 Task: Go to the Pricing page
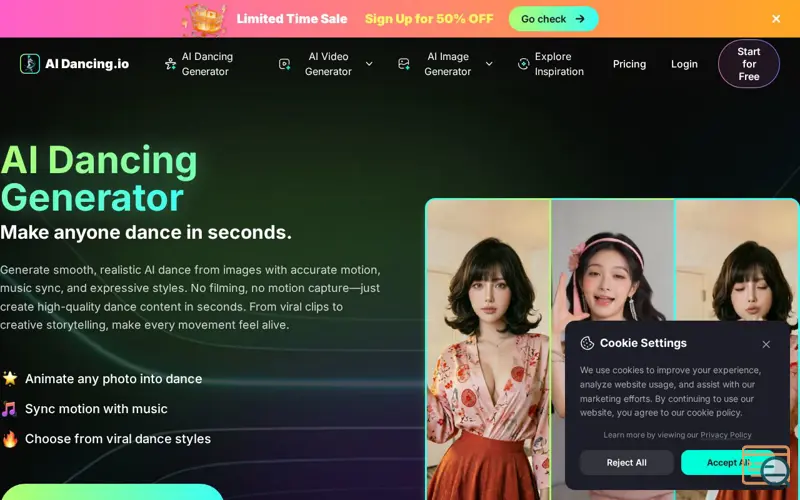tap(629, 64)
